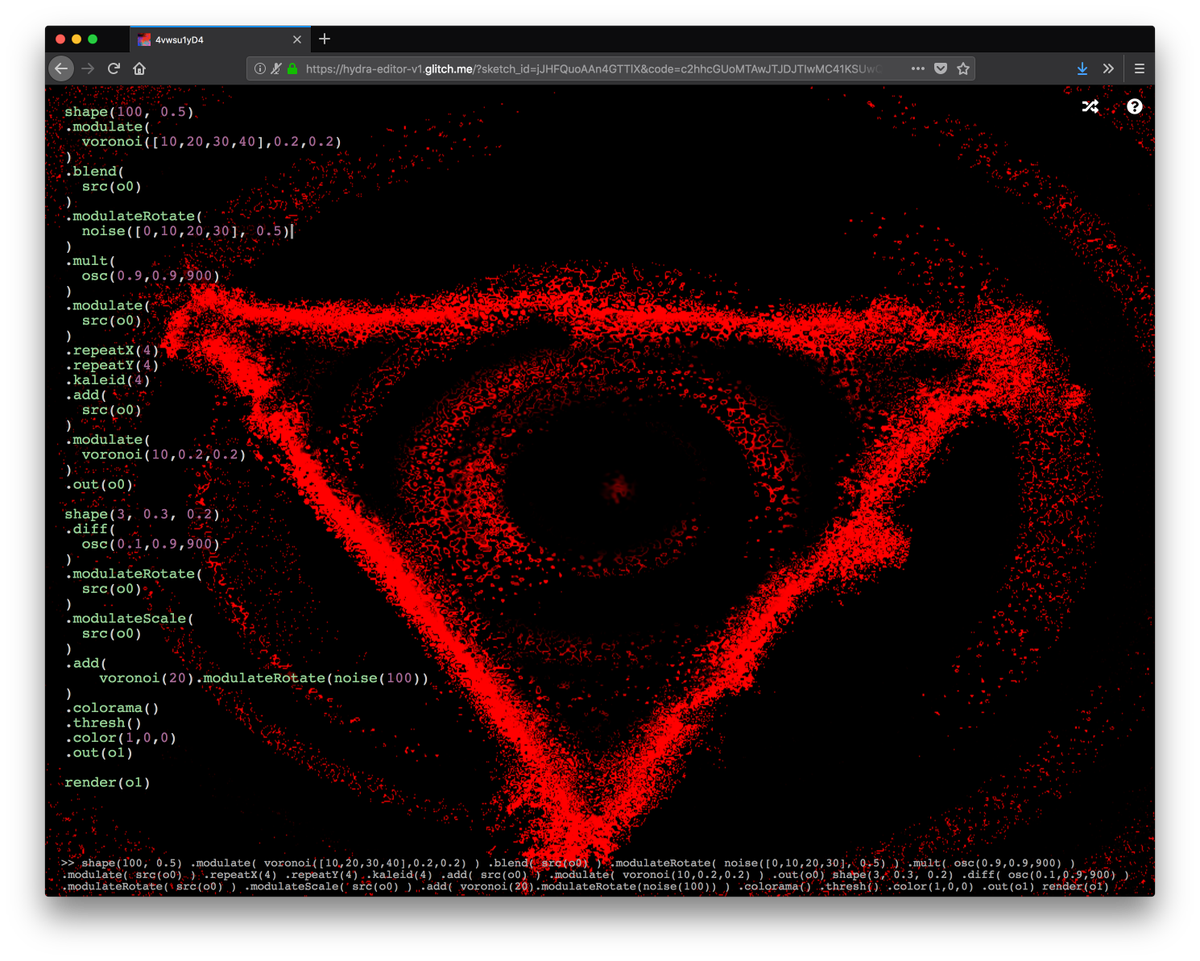Click the '.out(o0)' code line

coord(99,485)
